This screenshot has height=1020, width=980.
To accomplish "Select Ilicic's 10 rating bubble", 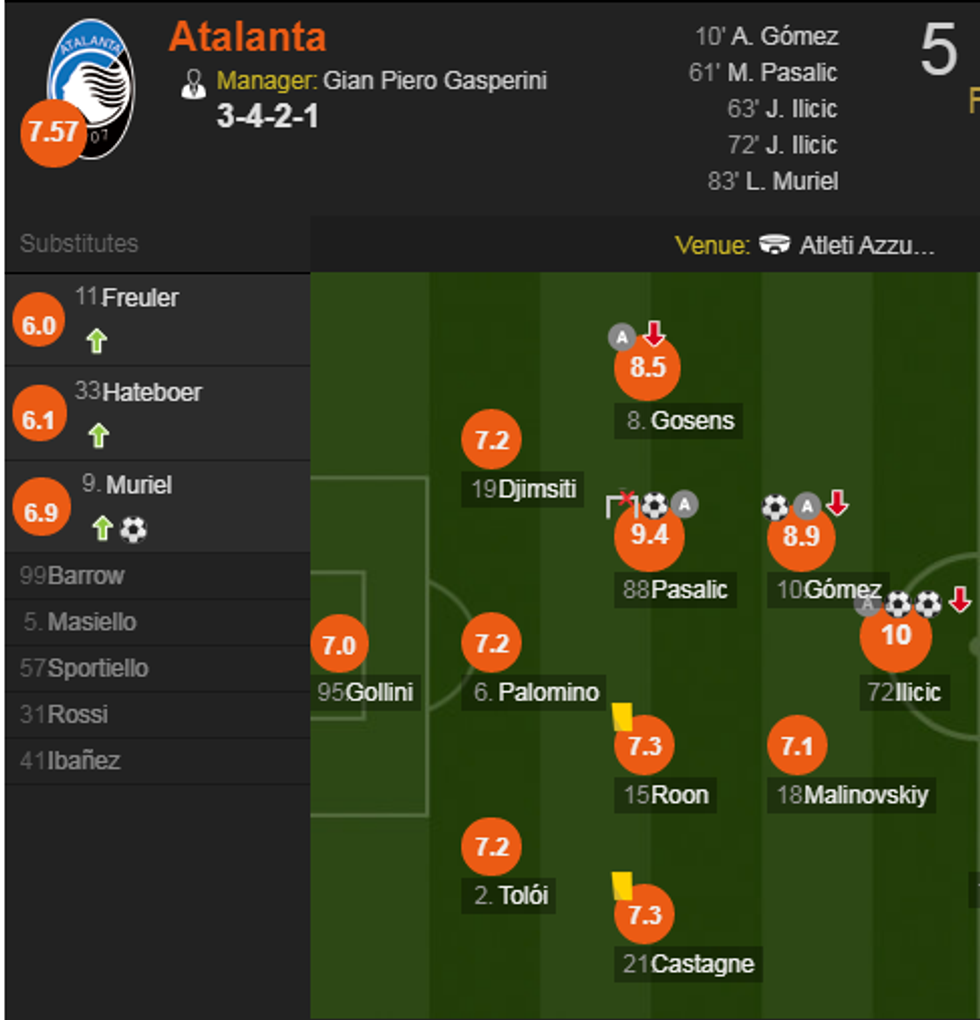I will pos(895,635).
